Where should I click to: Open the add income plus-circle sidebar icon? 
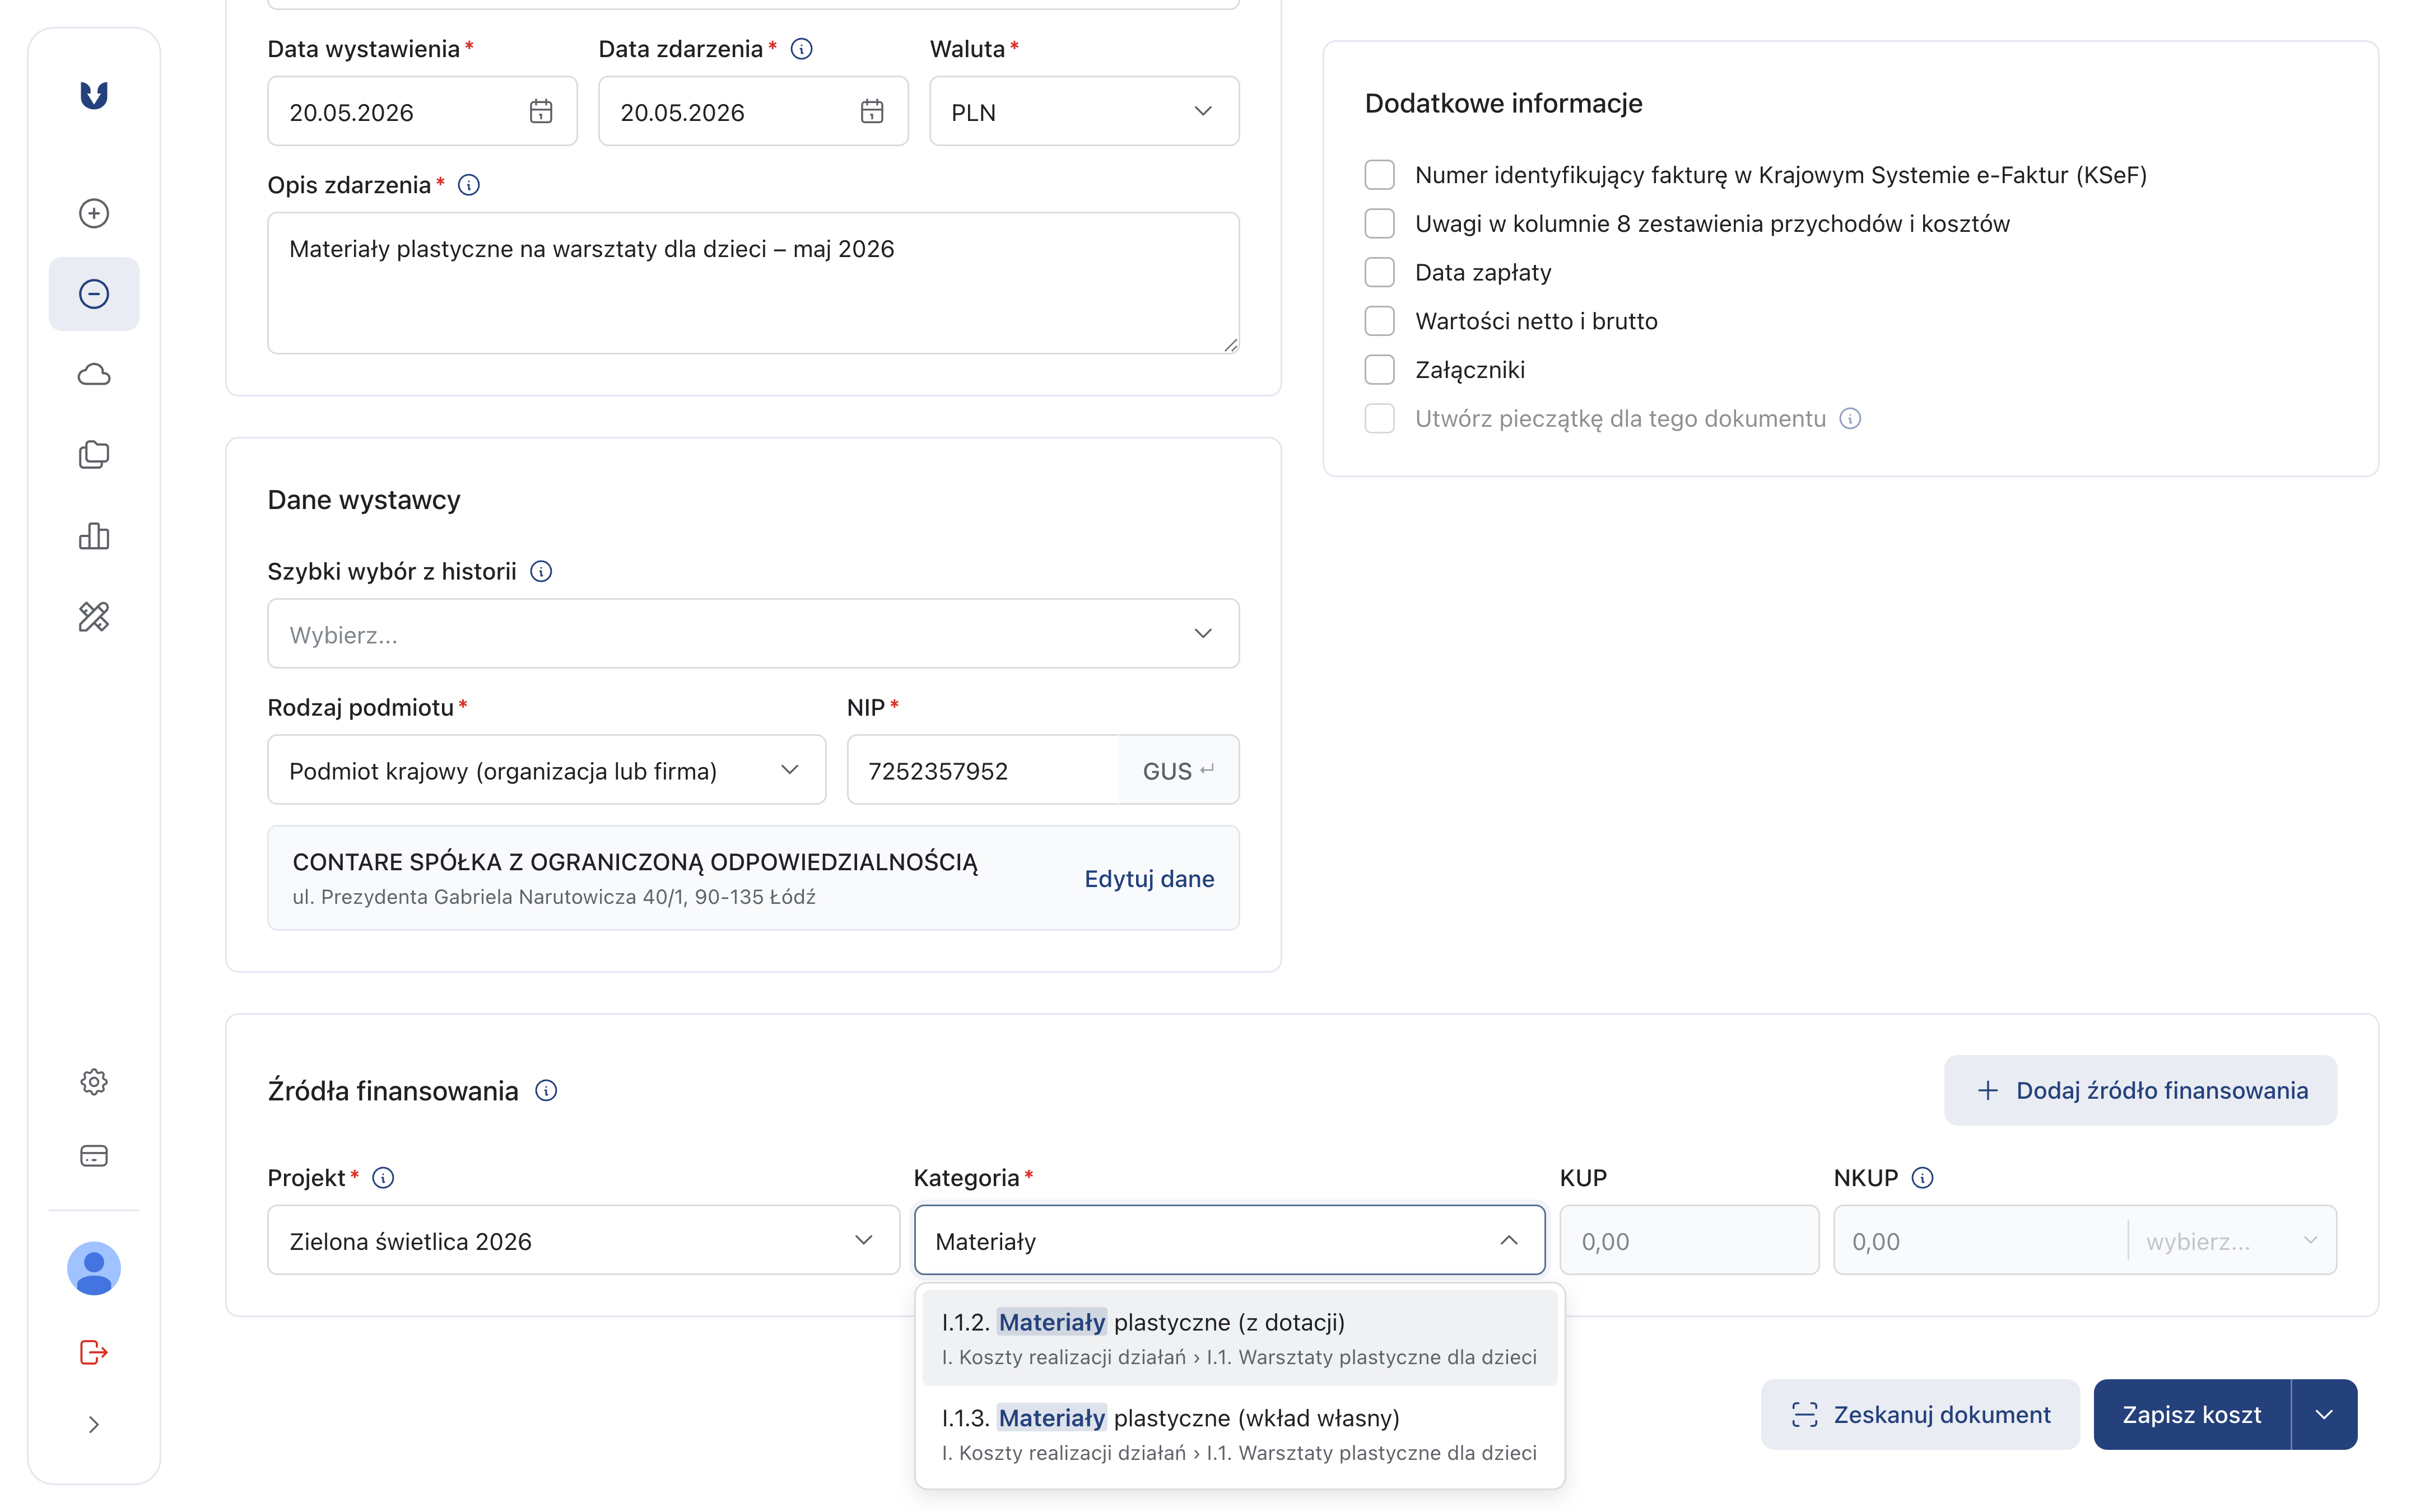[94, 213]
